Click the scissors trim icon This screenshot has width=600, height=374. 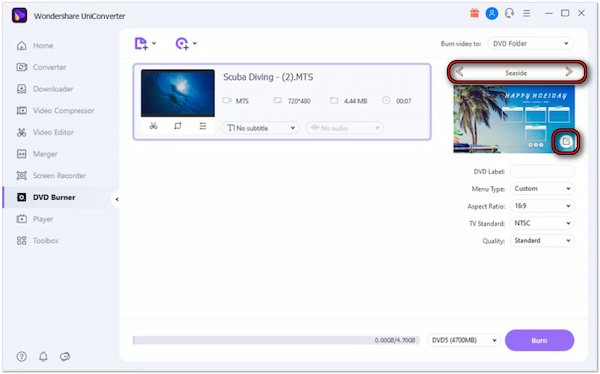click(x=153, y=126)
